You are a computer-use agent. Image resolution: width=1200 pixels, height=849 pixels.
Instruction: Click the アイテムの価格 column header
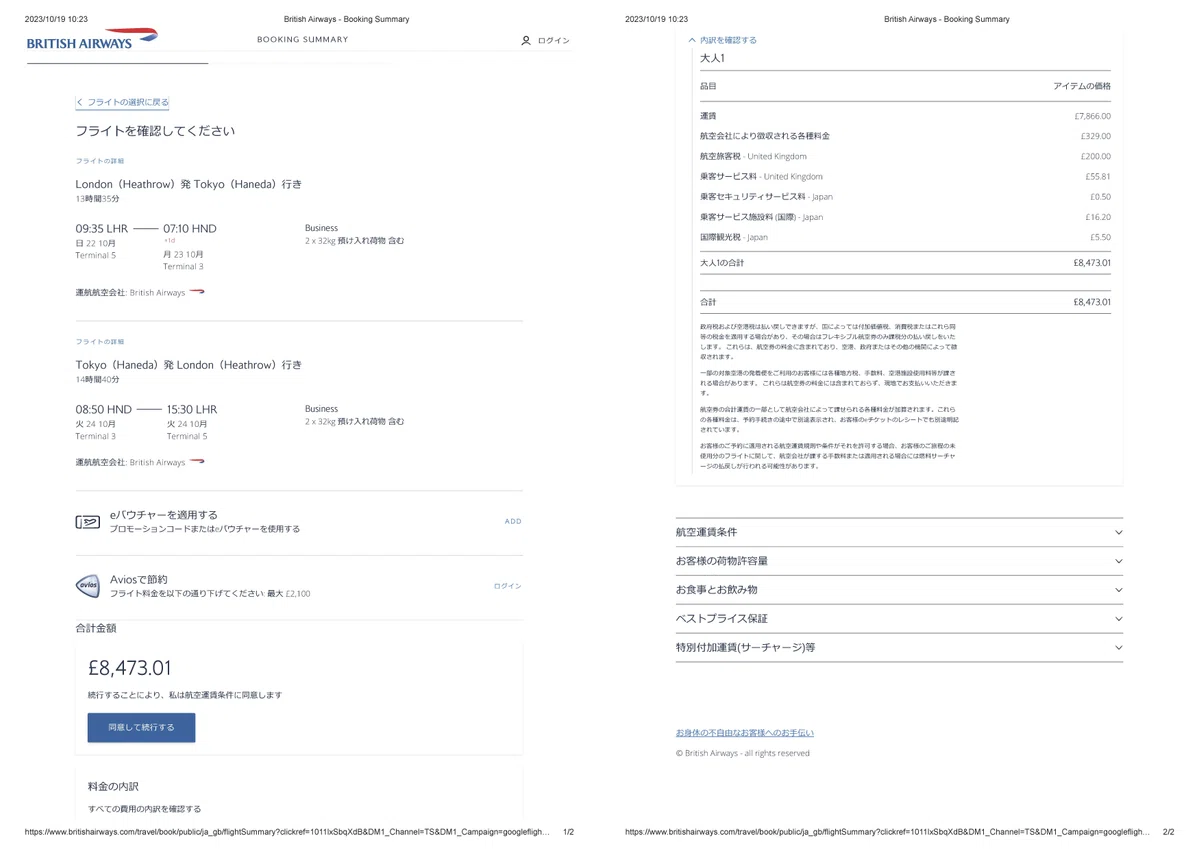coord(1082,86)
